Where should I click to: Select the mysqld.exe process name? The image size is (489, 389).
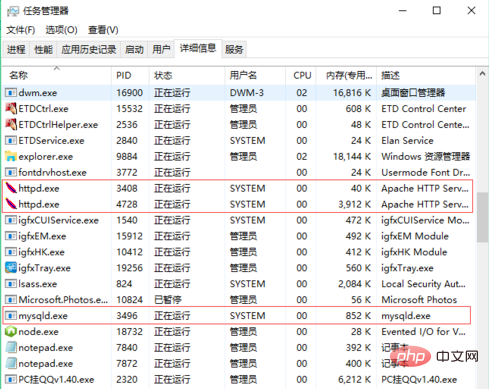click(x=43, y=316)
